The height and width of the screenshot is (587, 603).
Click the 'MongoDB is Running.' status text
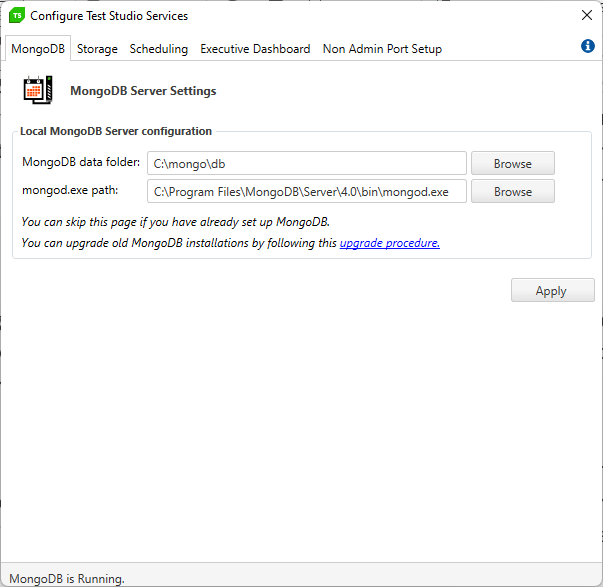(67, 578)
